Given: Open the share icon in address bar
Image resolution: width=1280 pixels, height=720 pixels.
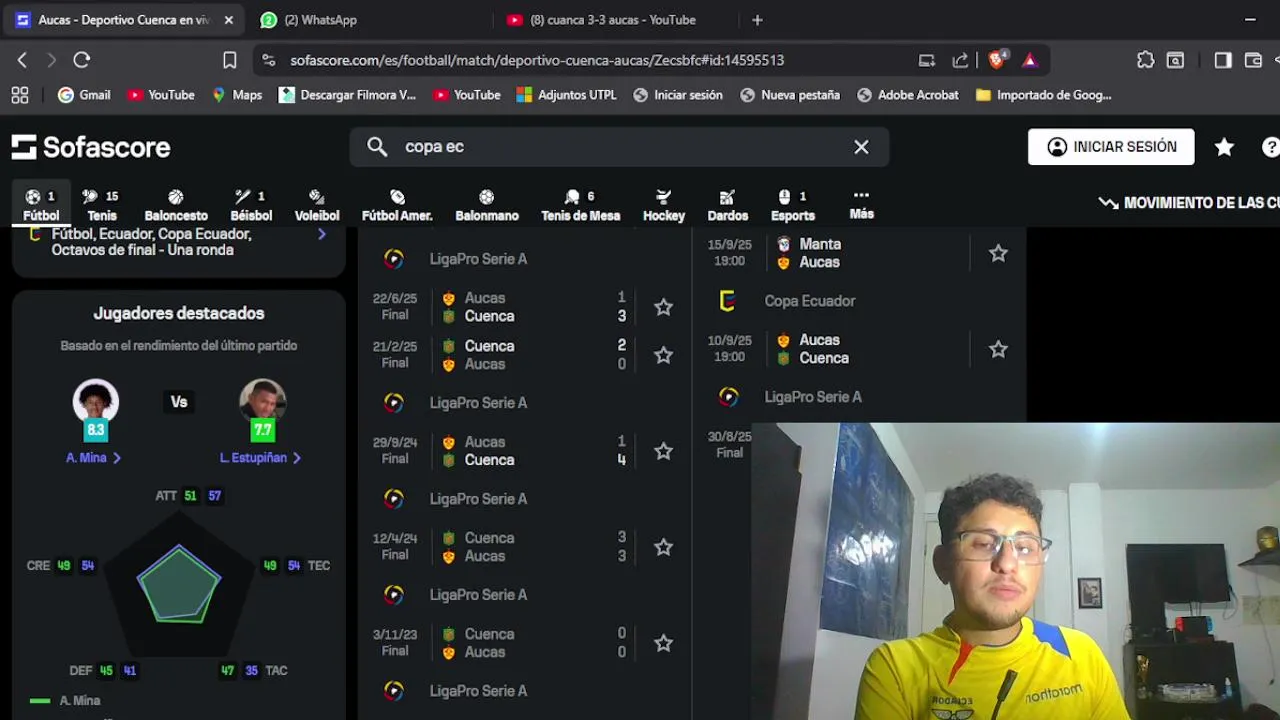Looking at the screenshot, I should tap(960, 60).
